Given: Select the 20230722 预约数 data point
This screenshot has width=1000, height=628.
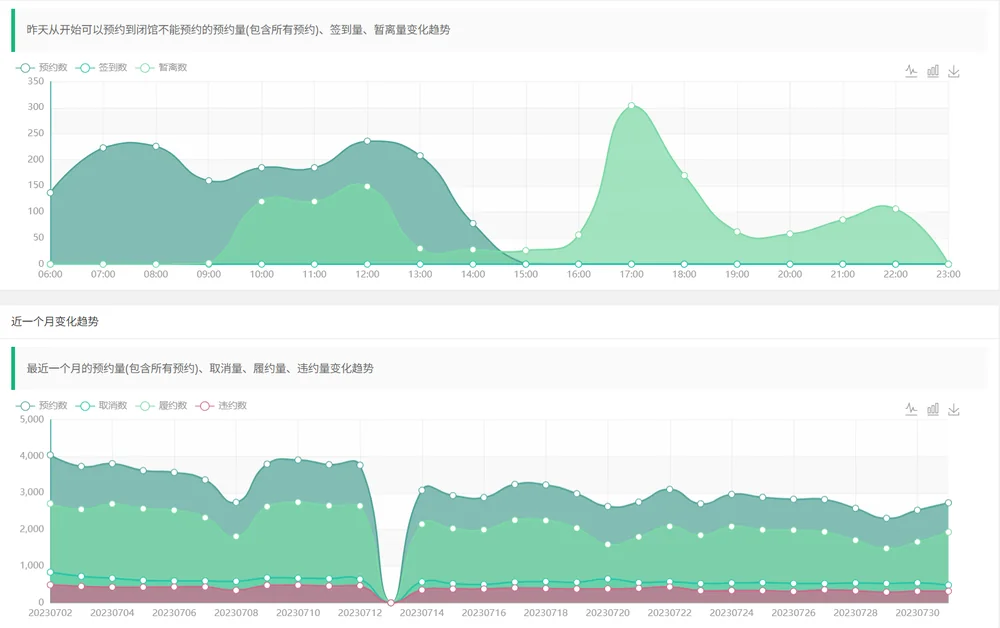Looking at the screenshot, I should (670, 489).
